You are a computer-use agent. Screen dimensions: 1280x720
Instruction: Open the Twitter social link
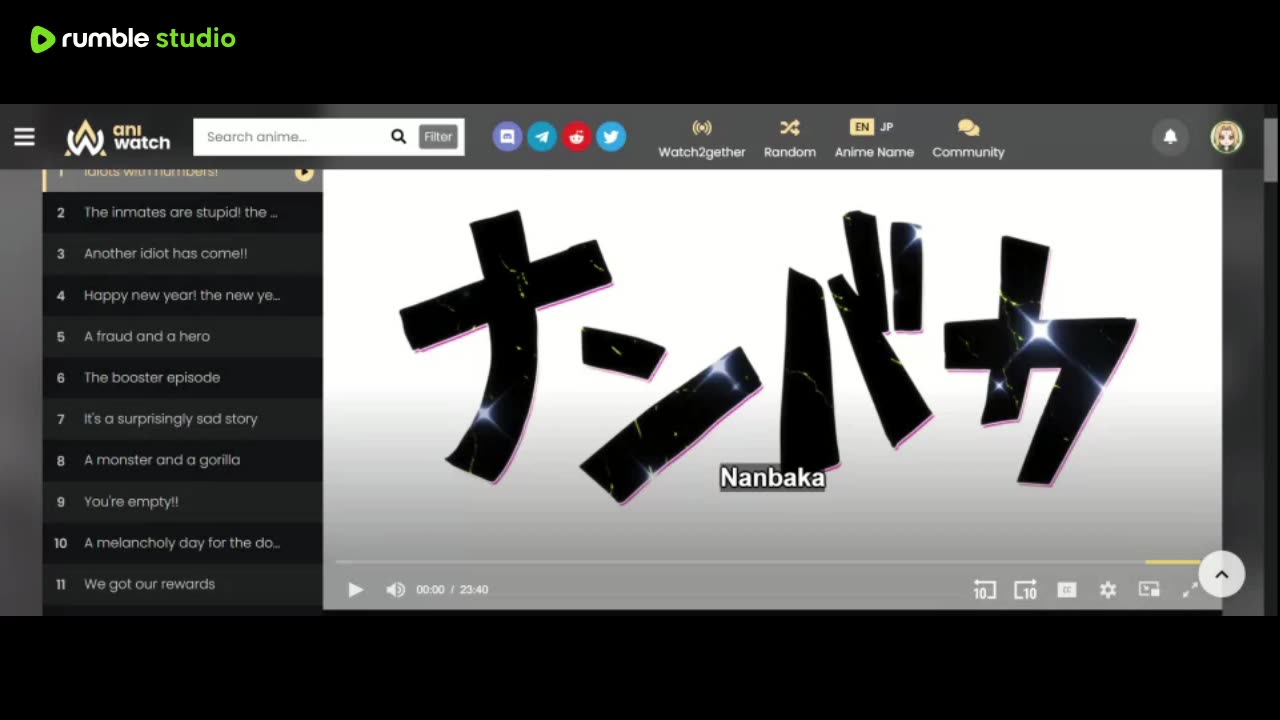pos(611,137)
